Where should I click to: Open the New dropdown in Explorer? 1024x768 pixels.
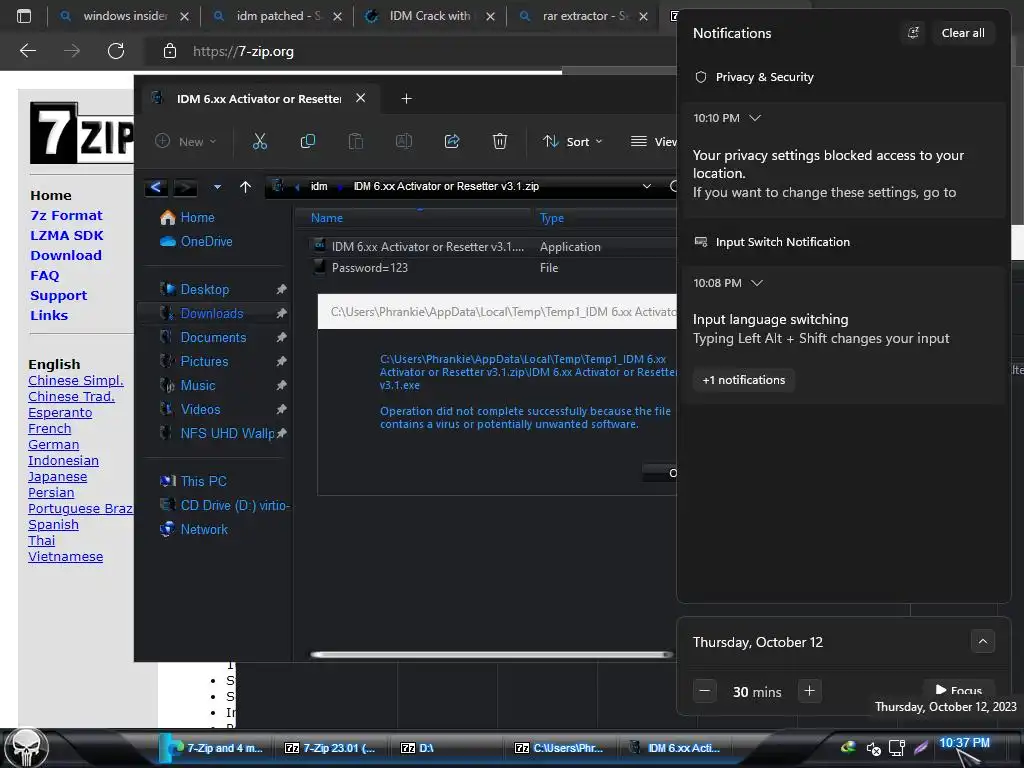point(185,142)
